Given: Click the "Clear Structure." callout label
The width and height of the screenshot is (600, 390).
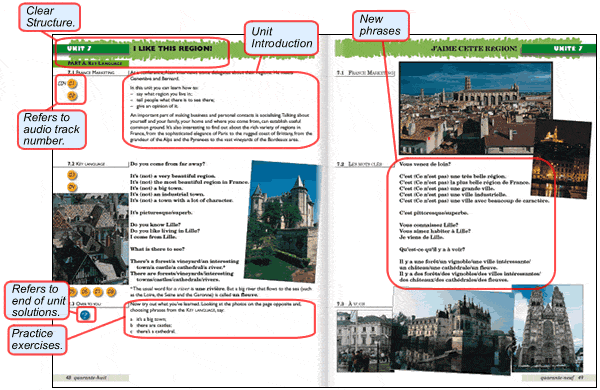Looking at the screenshot, I should [50, 17].
